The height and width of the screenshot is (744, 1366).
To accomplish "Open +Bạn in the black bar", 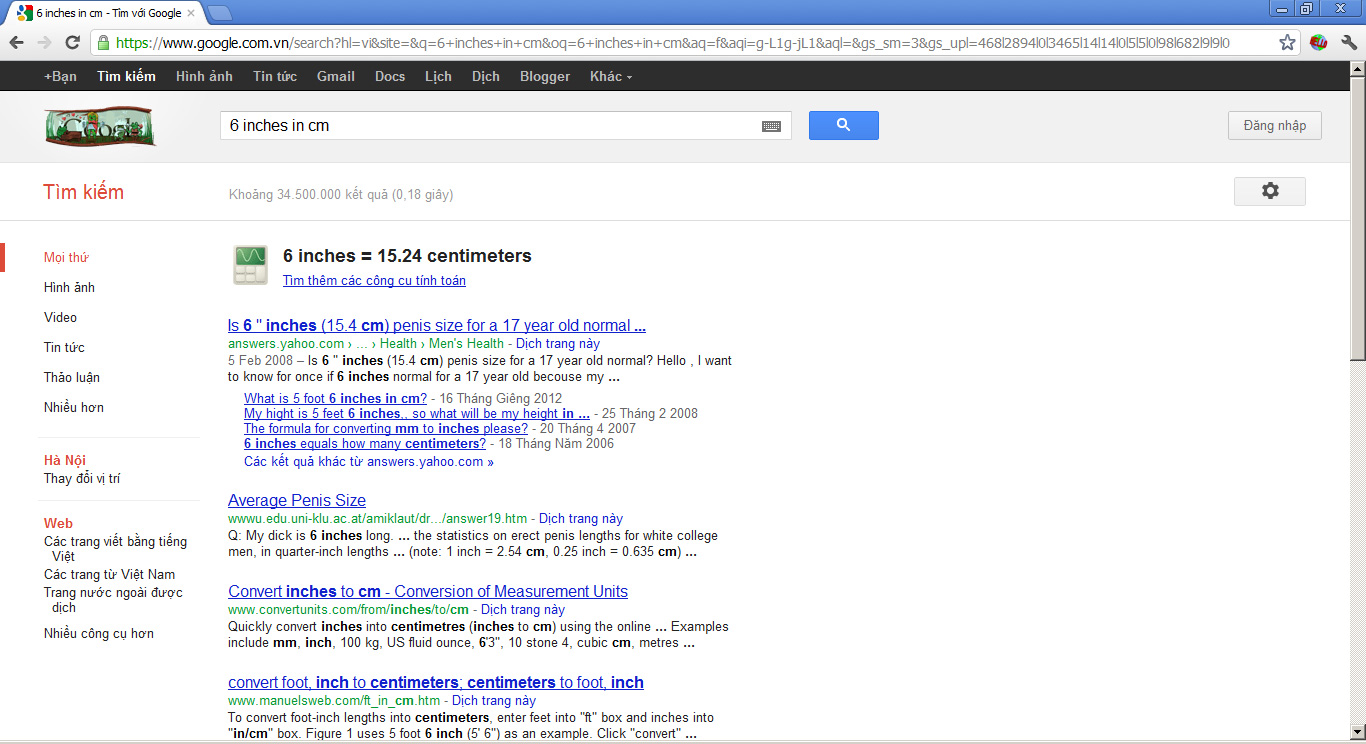I will click(60, 76).
